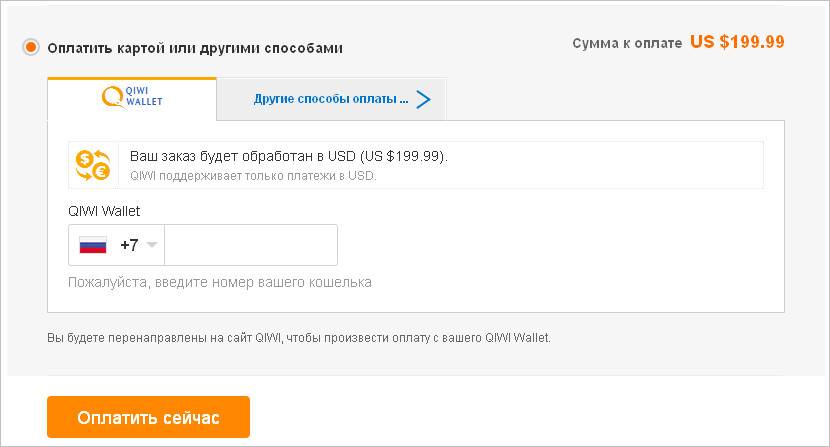
Task: Click the US $199.99 total amount
Action: [x=737, y=42]
